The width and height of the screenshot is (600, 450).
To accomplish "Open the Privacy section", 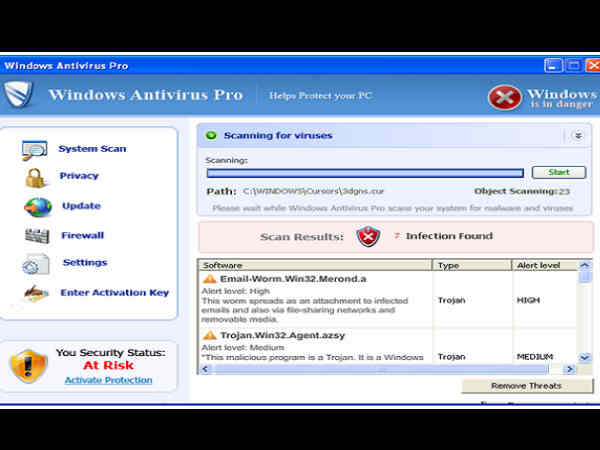I will [x=79, y=176].
